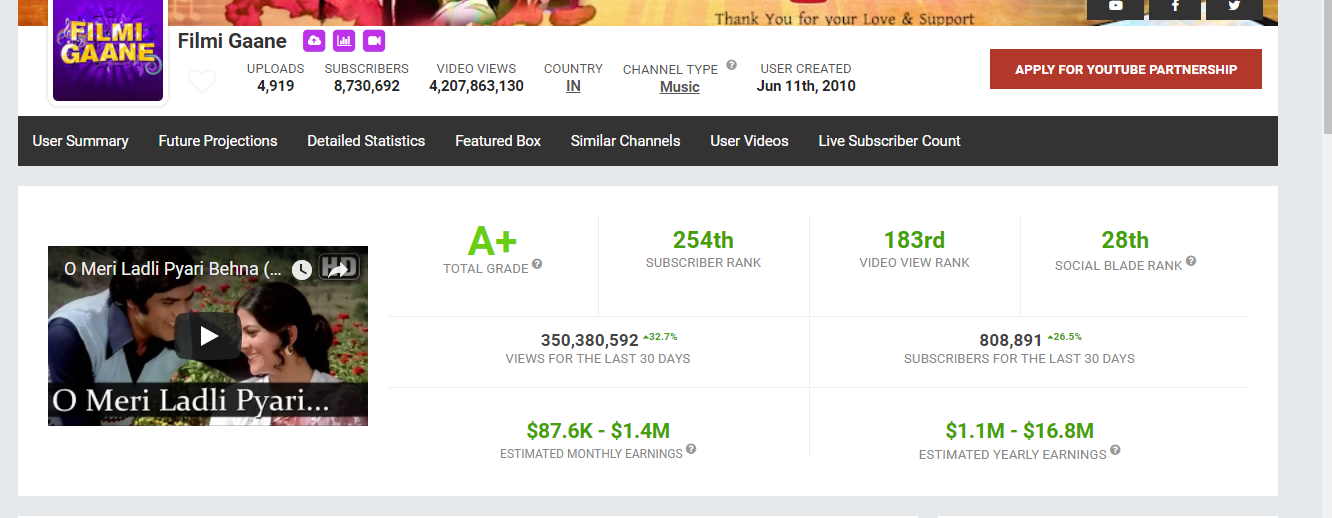Switch to the Detailed Statistics tab

[x=366, y=141]
